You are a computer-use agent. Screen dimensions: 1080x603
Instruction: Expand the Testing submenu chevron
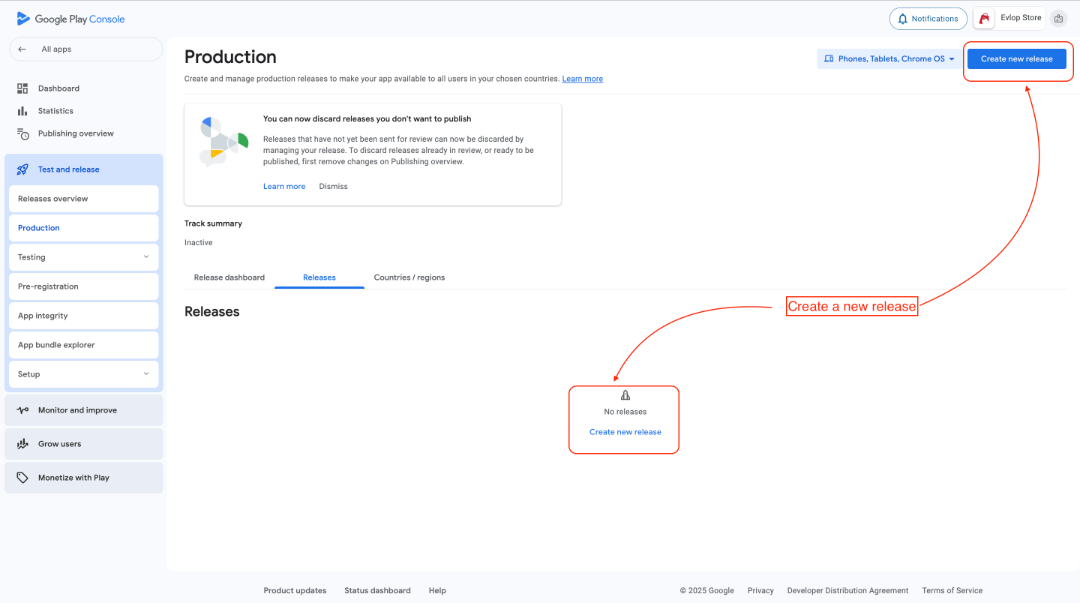(x=146, y=257)
